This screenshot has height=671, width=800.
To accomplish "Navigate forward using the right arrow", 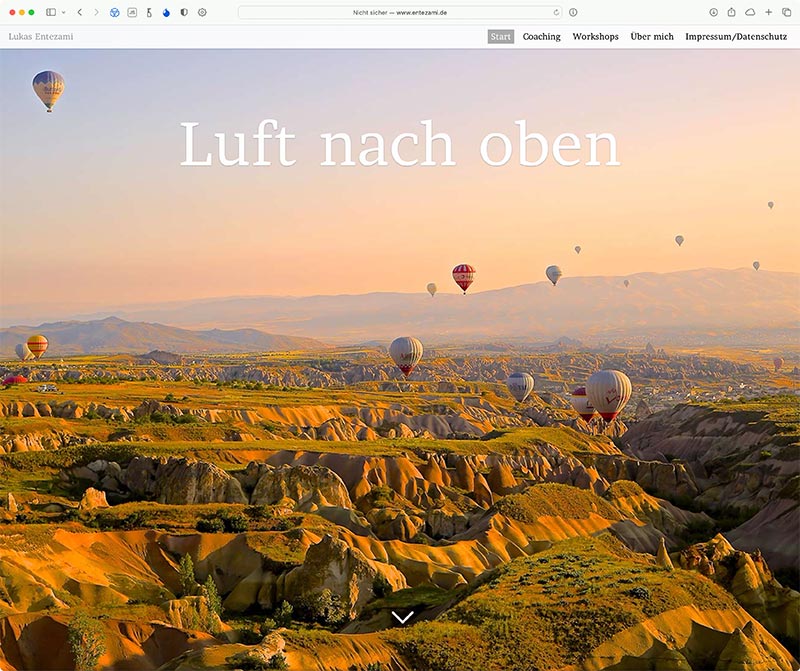I will (96, 12).
